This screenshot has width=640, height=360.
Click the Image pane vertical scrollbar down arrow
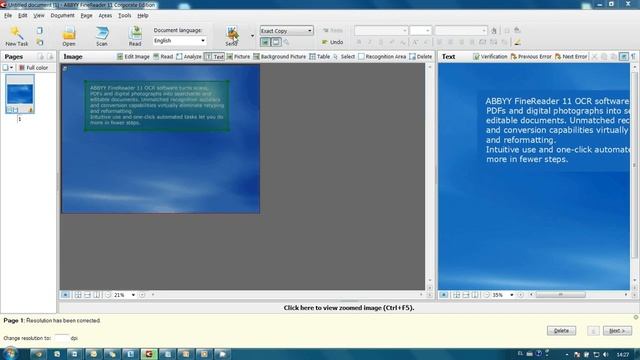point(429,280)
